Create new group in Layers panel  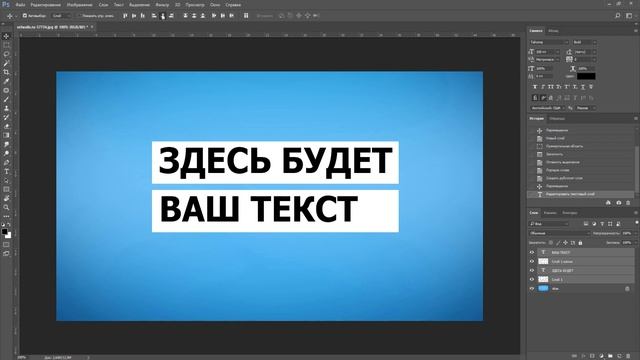[x=610, y=356]
